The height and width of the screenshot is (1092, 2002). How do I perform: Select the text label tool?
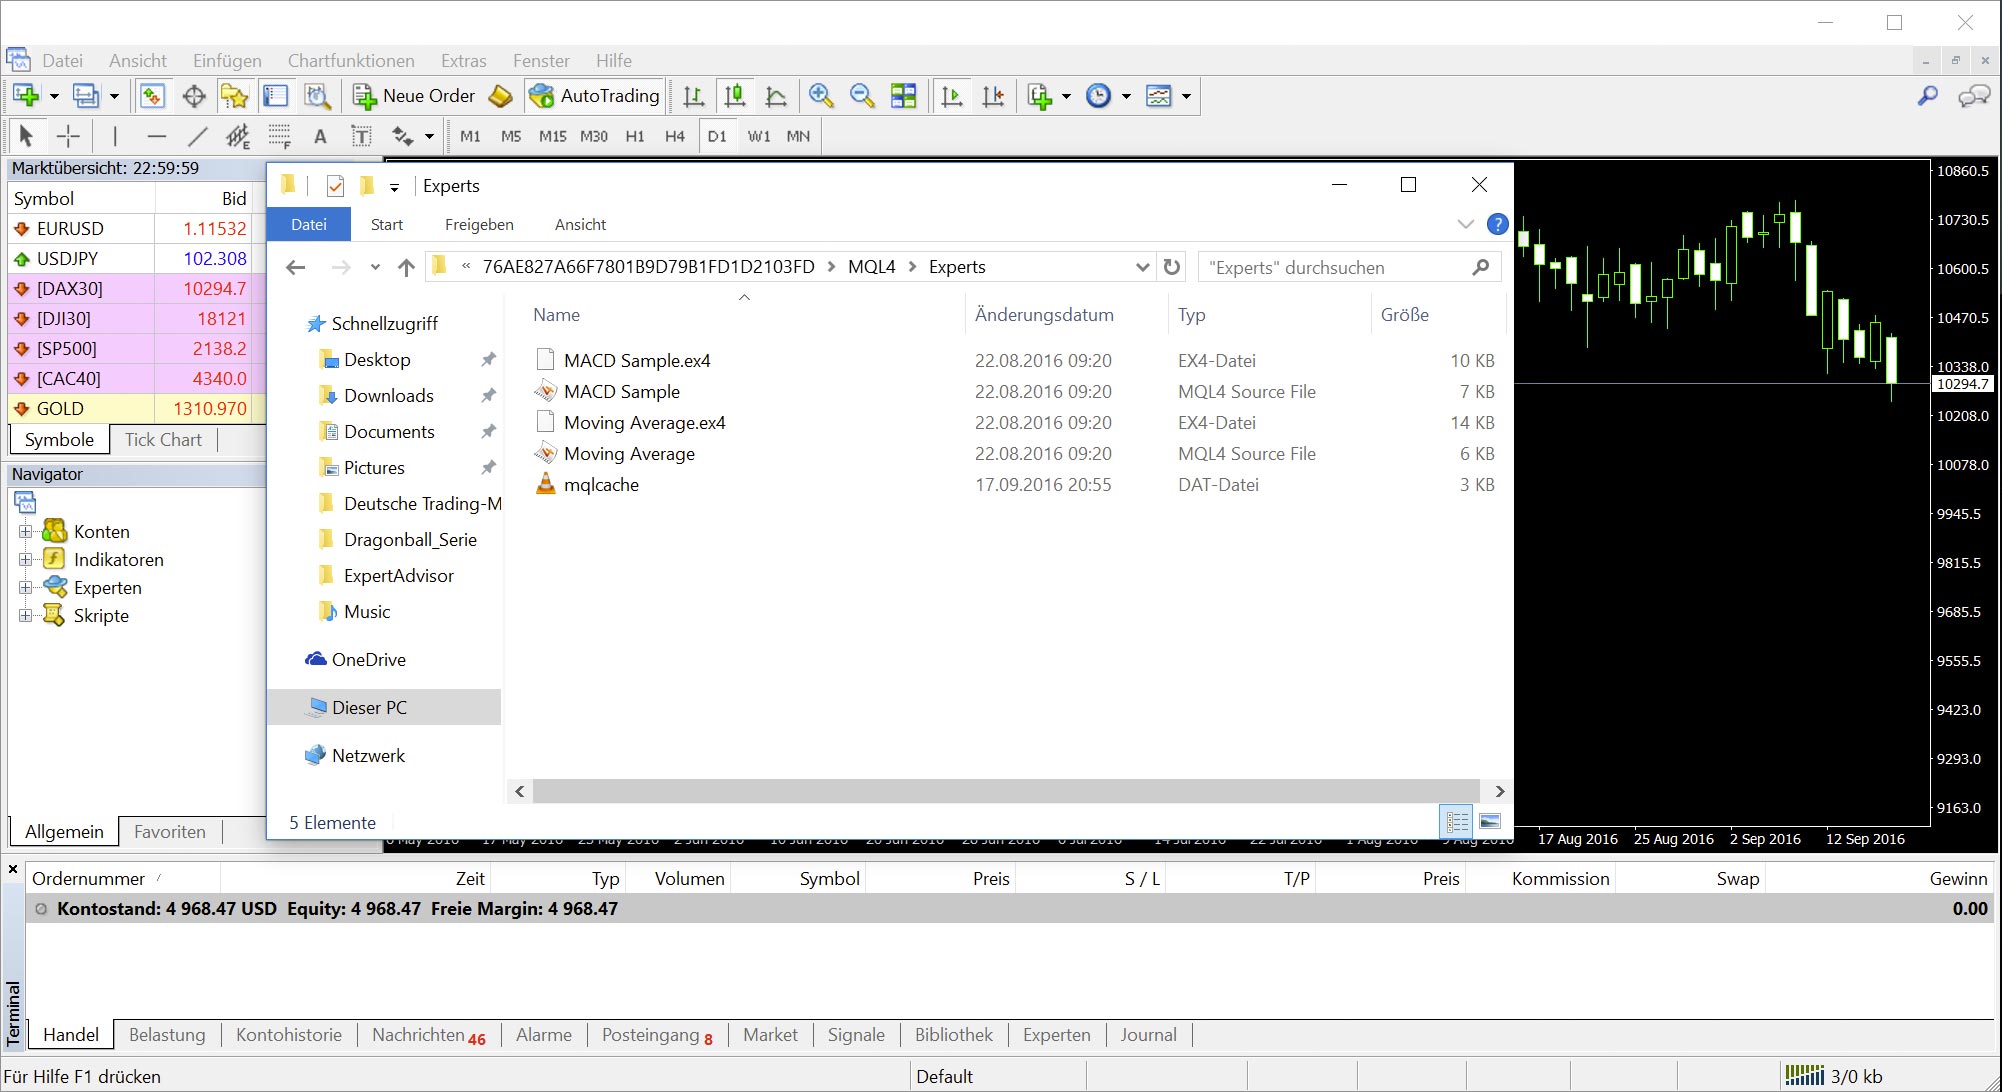point(361,136)
